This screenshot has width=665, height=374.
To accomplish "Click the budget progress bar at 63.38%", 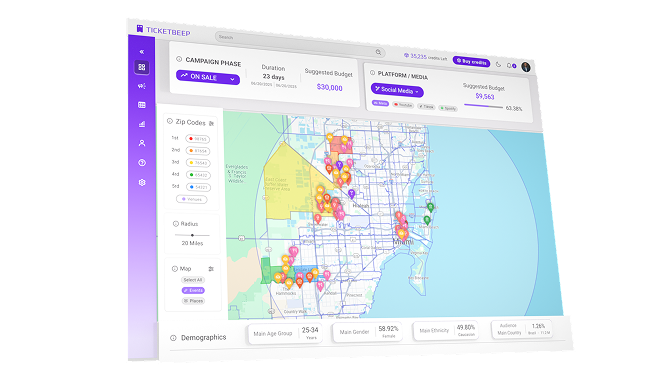I will pyautogui.click(x=483, y=106).
